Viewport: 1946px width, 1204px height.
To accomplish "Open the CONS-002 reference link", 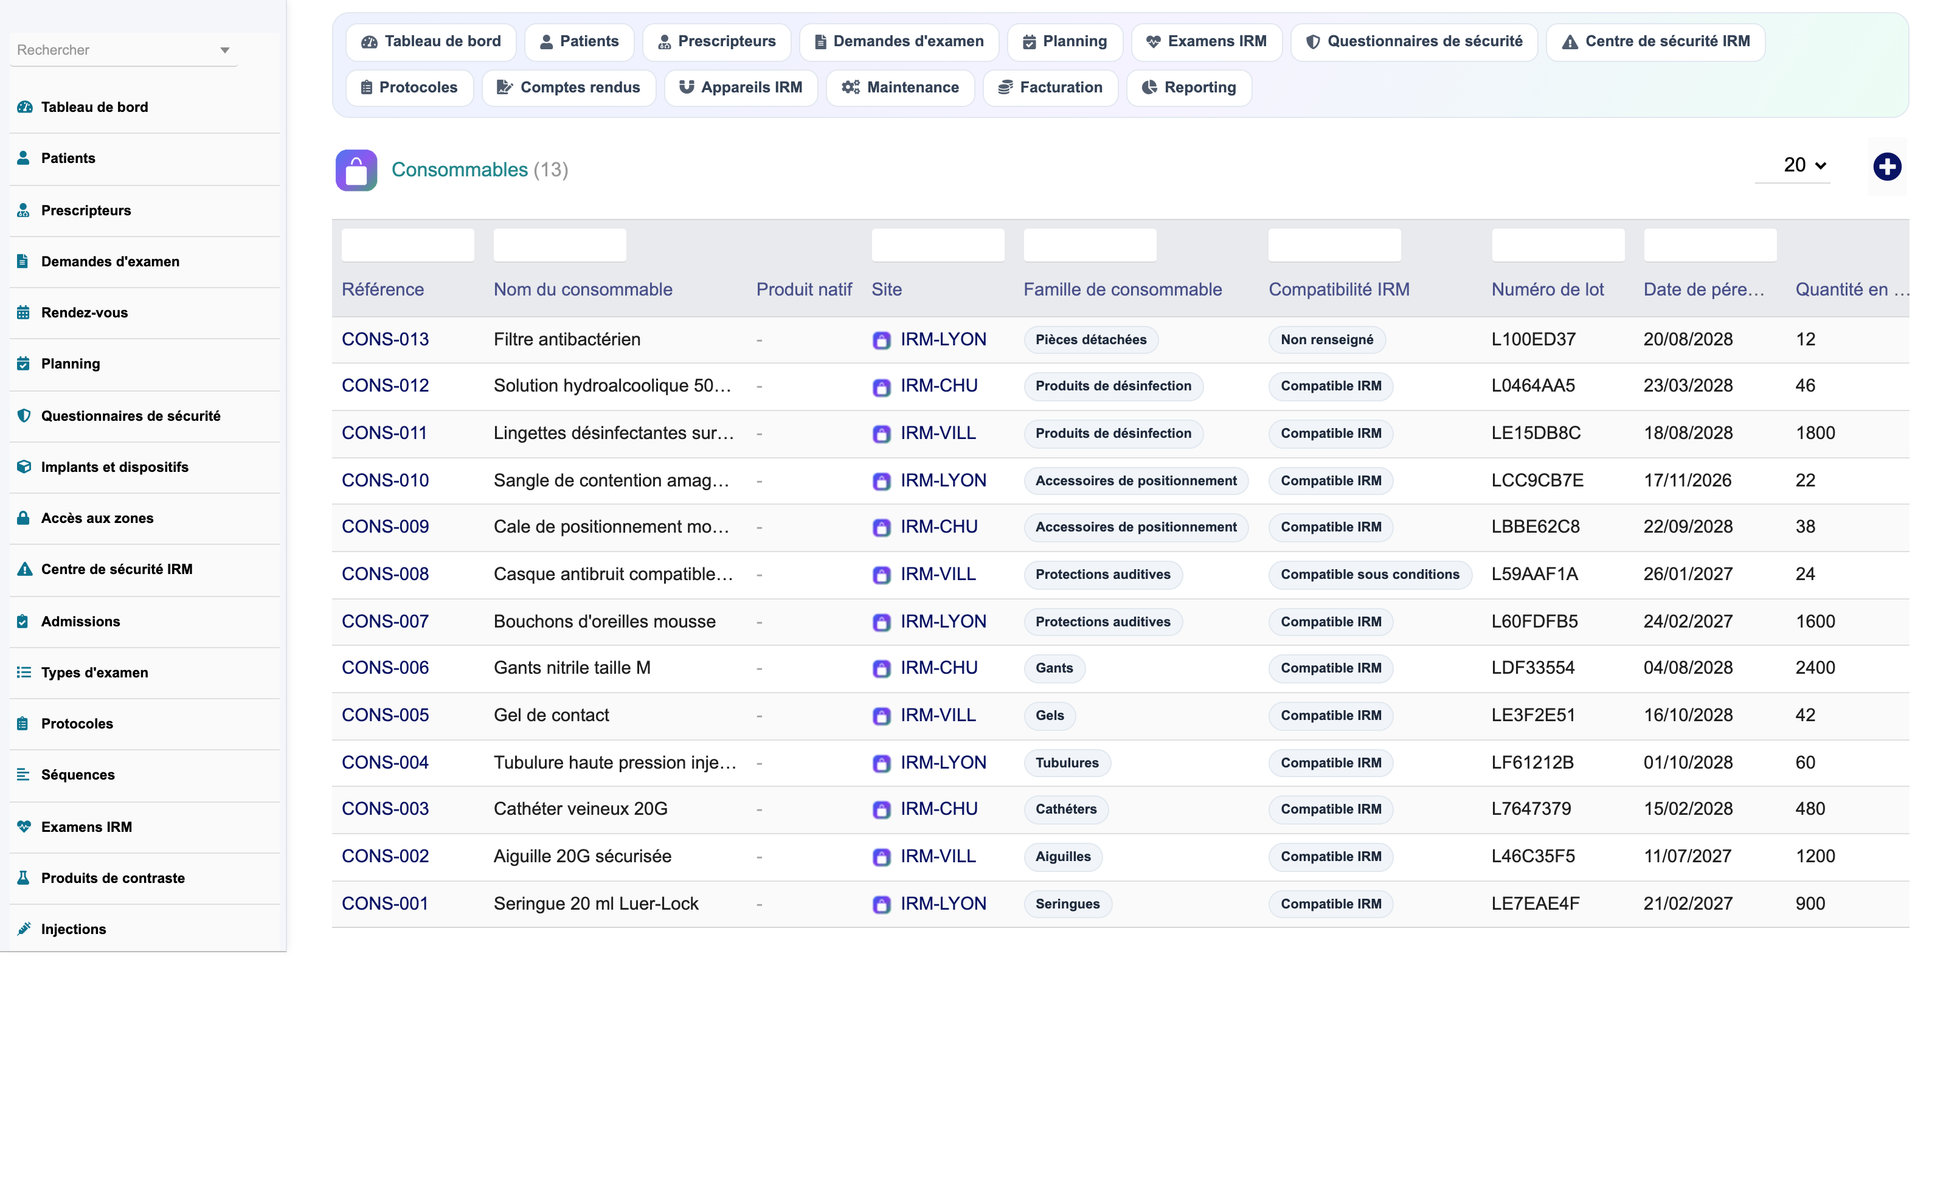I will click(385, 856).
